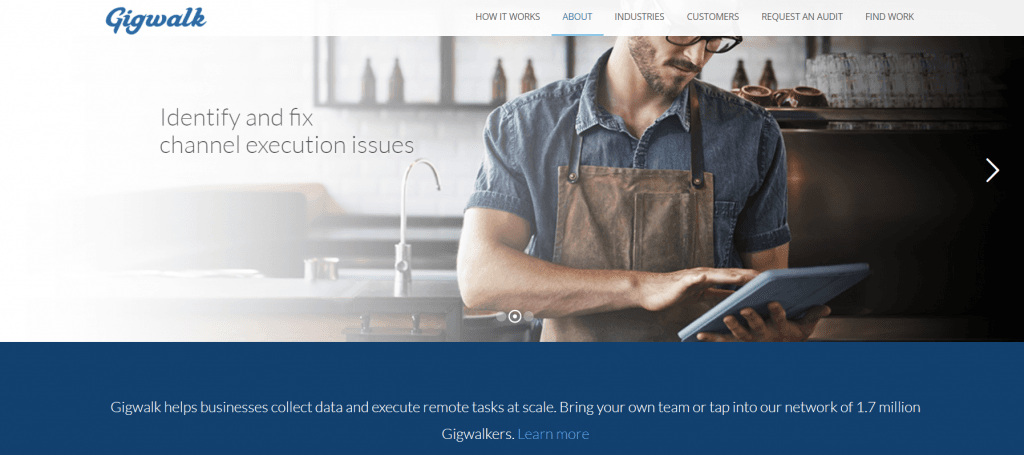This screenshot has height=455, width=1024.
Task: Select the third carousel dot
Action: click(528, 317)
